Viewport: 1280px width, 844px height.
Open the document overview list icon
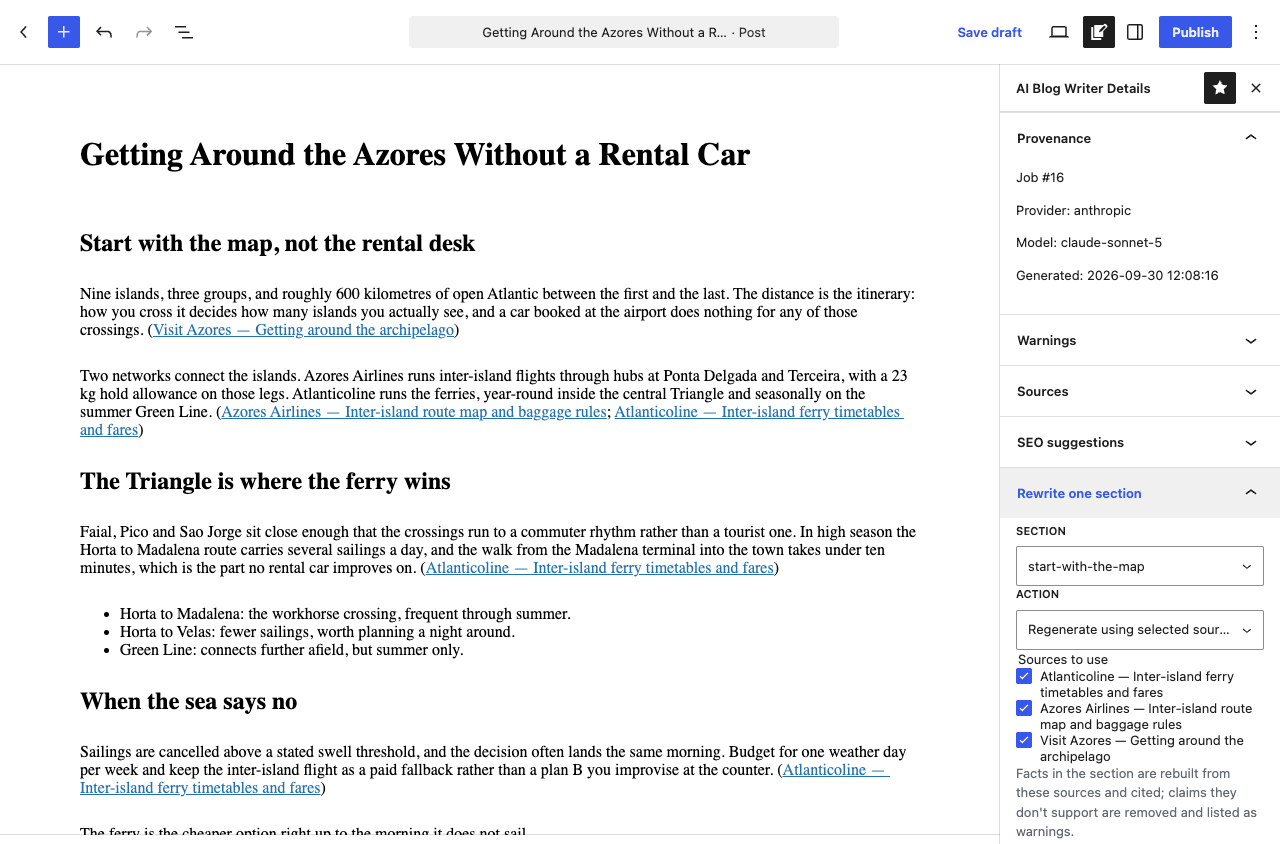point(184,32)
